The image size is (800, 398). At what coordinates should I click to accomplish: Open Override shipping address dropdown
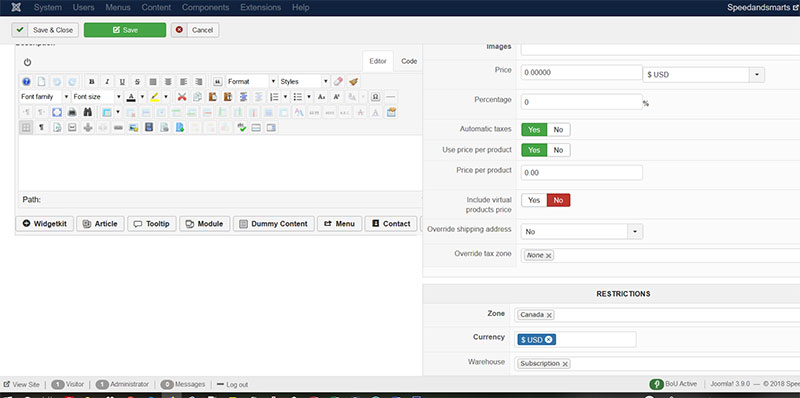click(582, 232)
